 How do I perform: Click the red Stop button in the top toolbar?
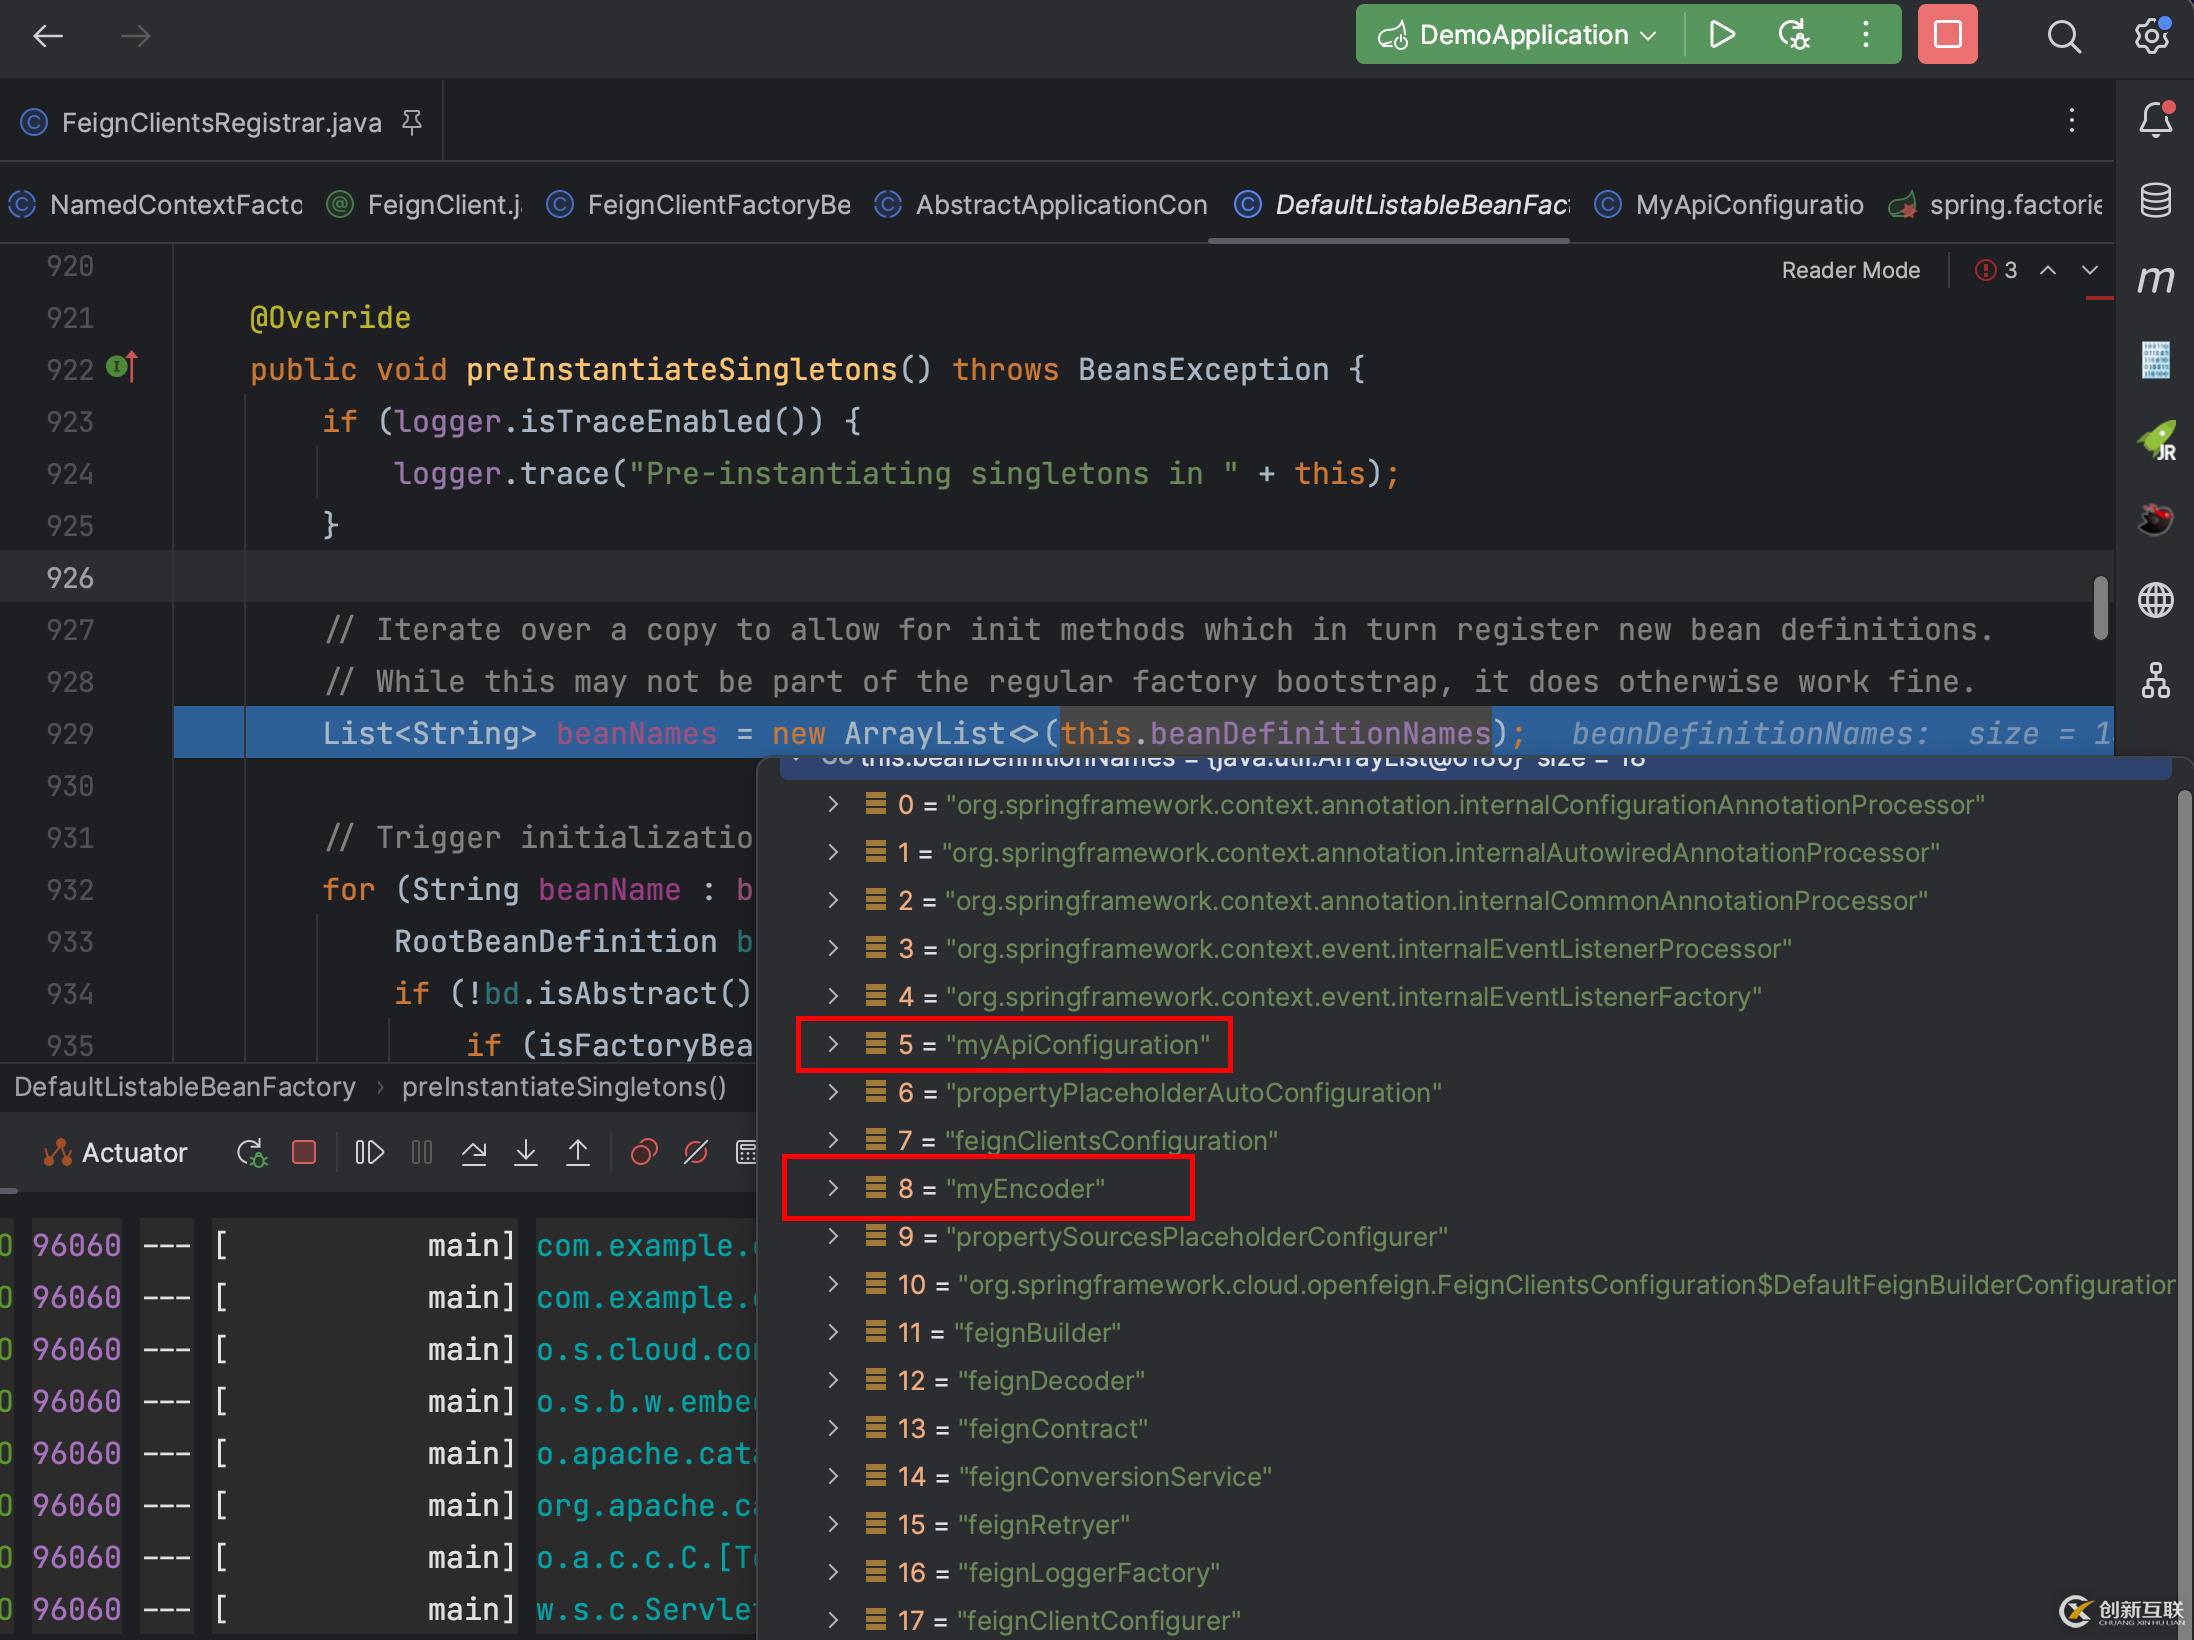[x=1947, y=35]
